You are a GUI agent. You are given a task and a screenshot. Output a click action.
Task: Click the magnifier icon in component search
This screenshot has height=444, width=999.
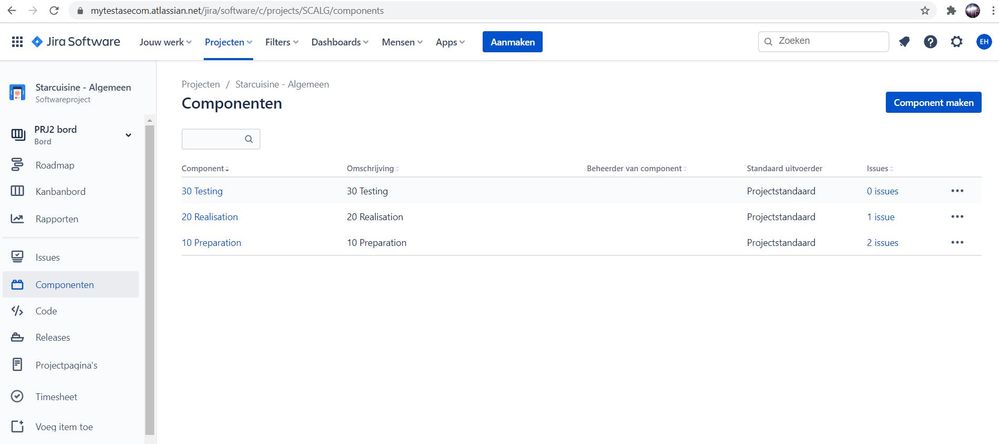[249, 139]
